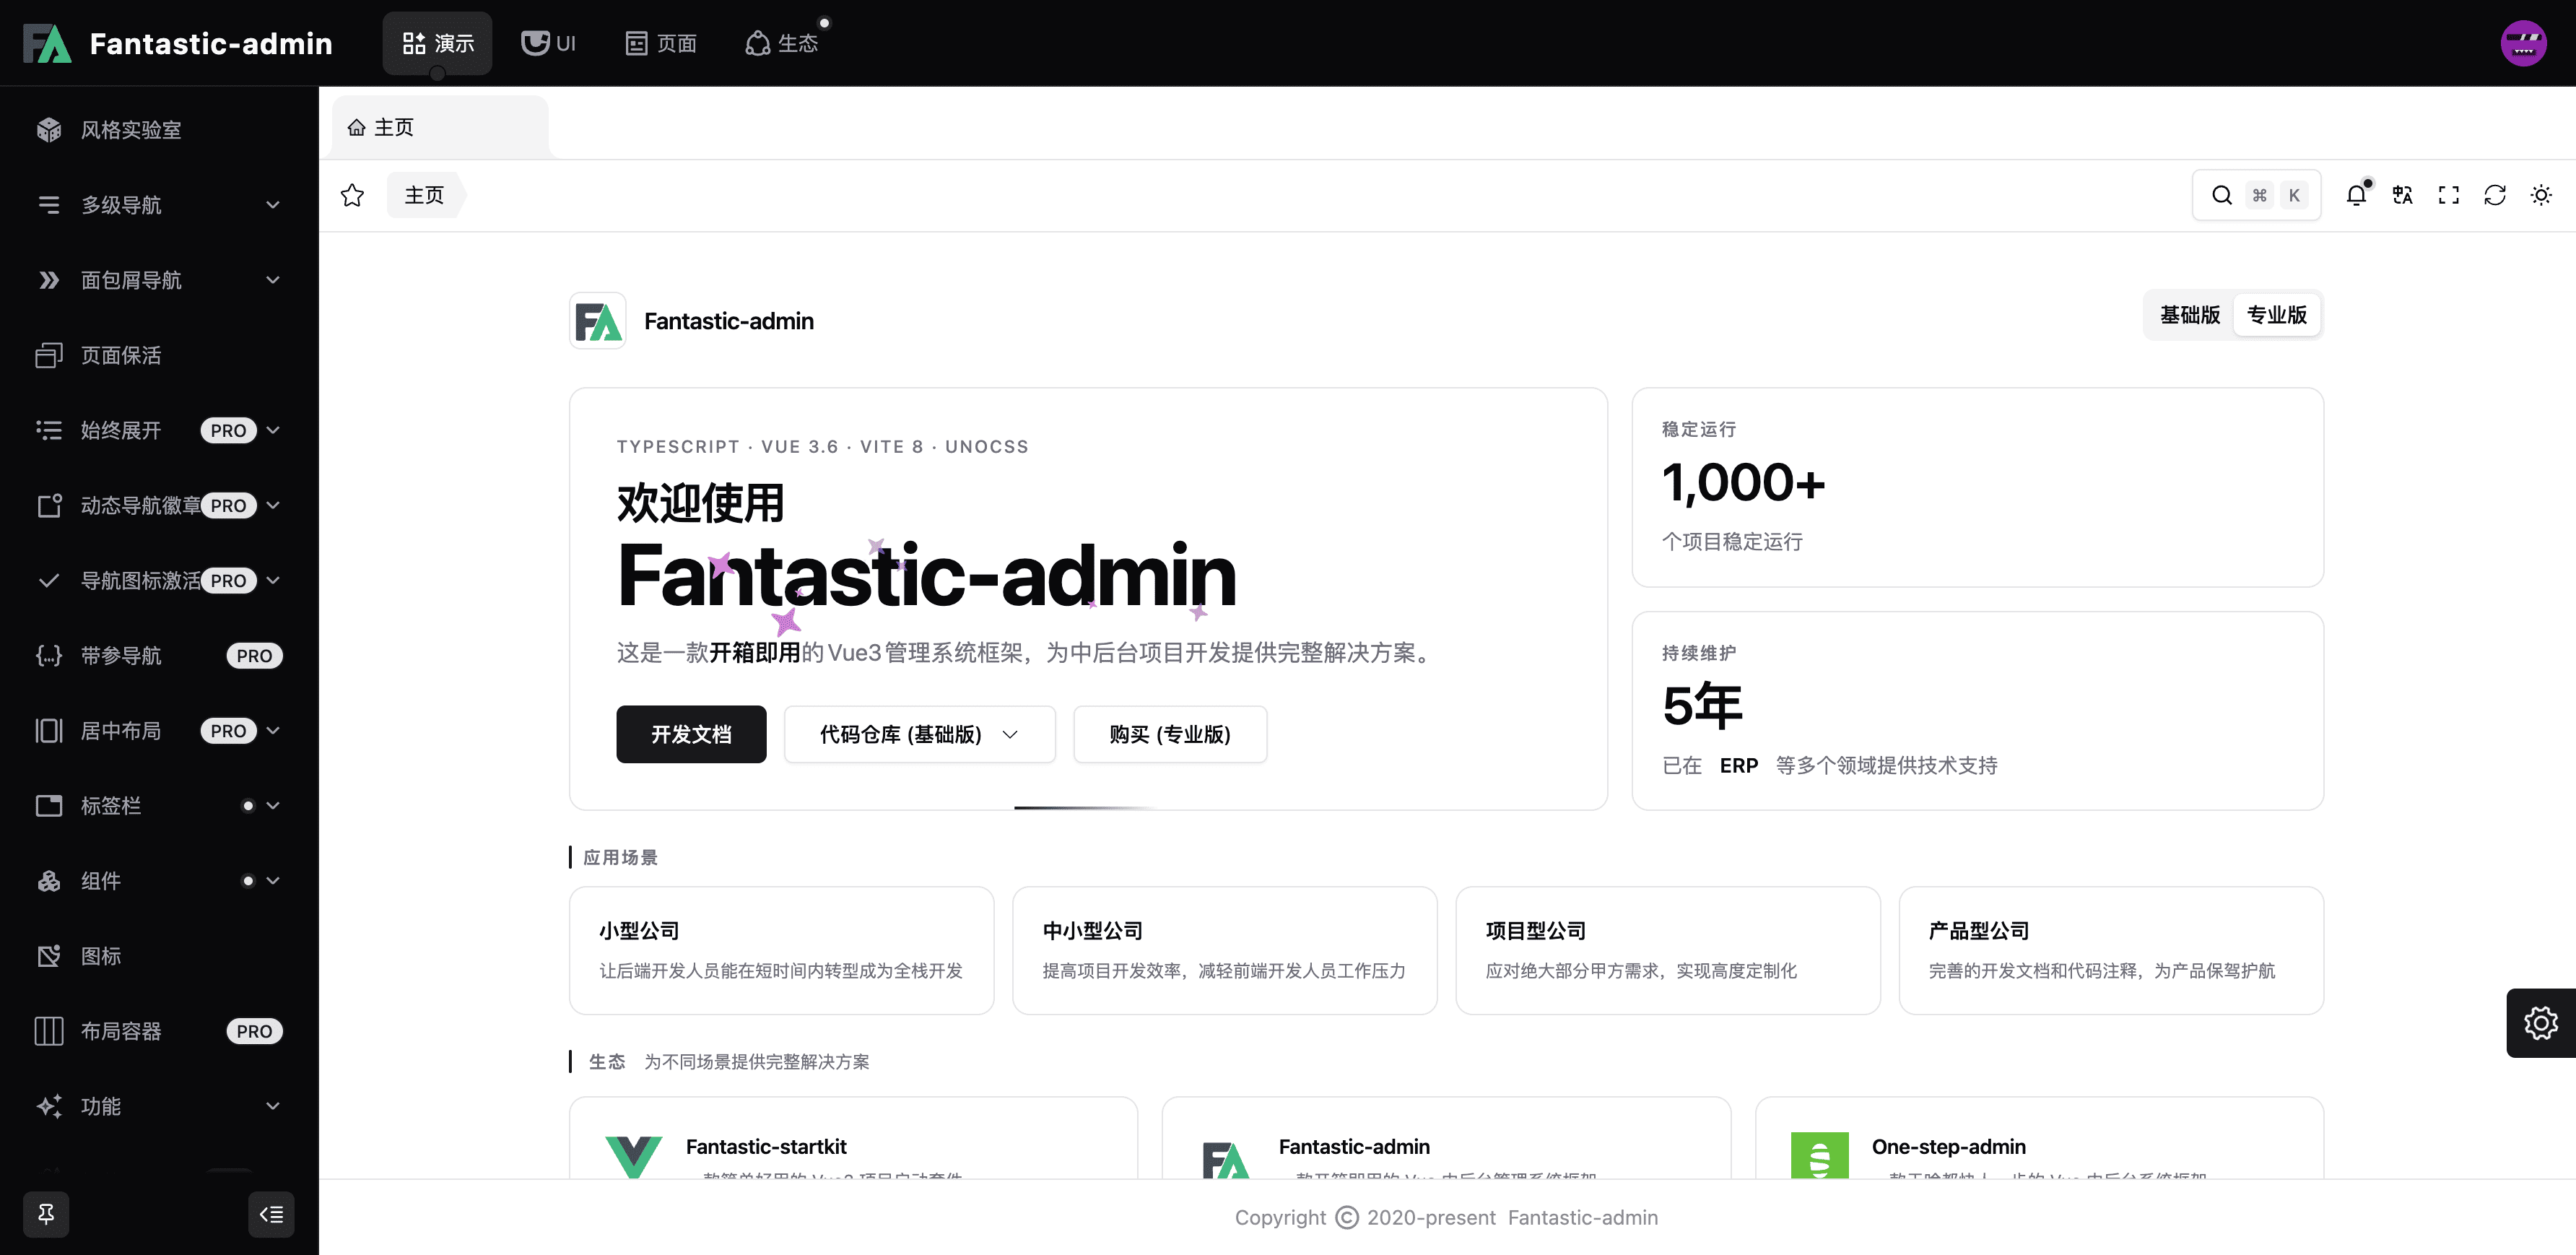Switch to 基础版 edition
Screen dimensions: 2576x1255
(2189, 315)
